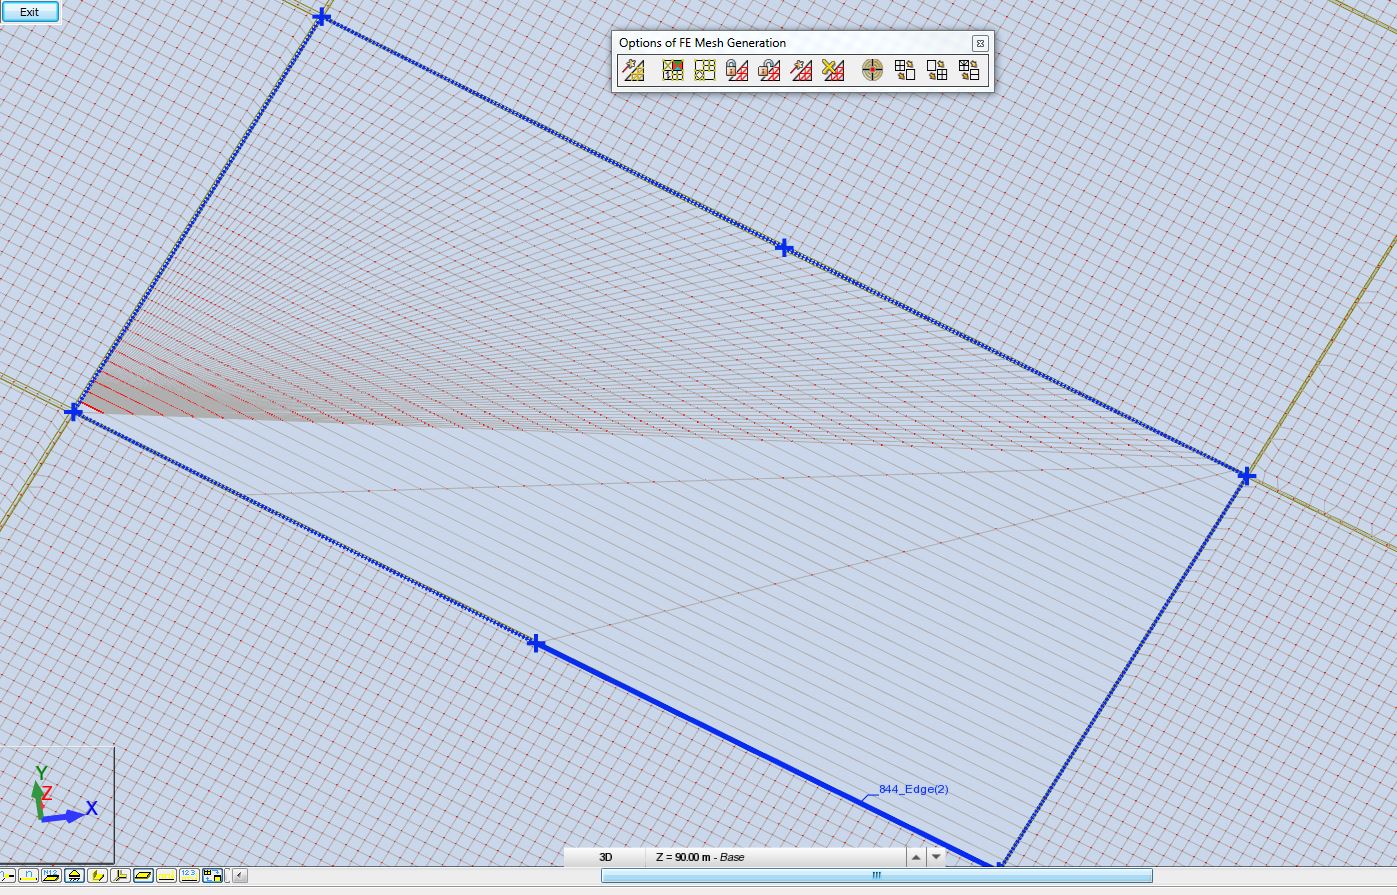Click the target emitter icon in mesh toolbar
Viewport: 1397px width, 895px height.
click(x=872, y=70)
